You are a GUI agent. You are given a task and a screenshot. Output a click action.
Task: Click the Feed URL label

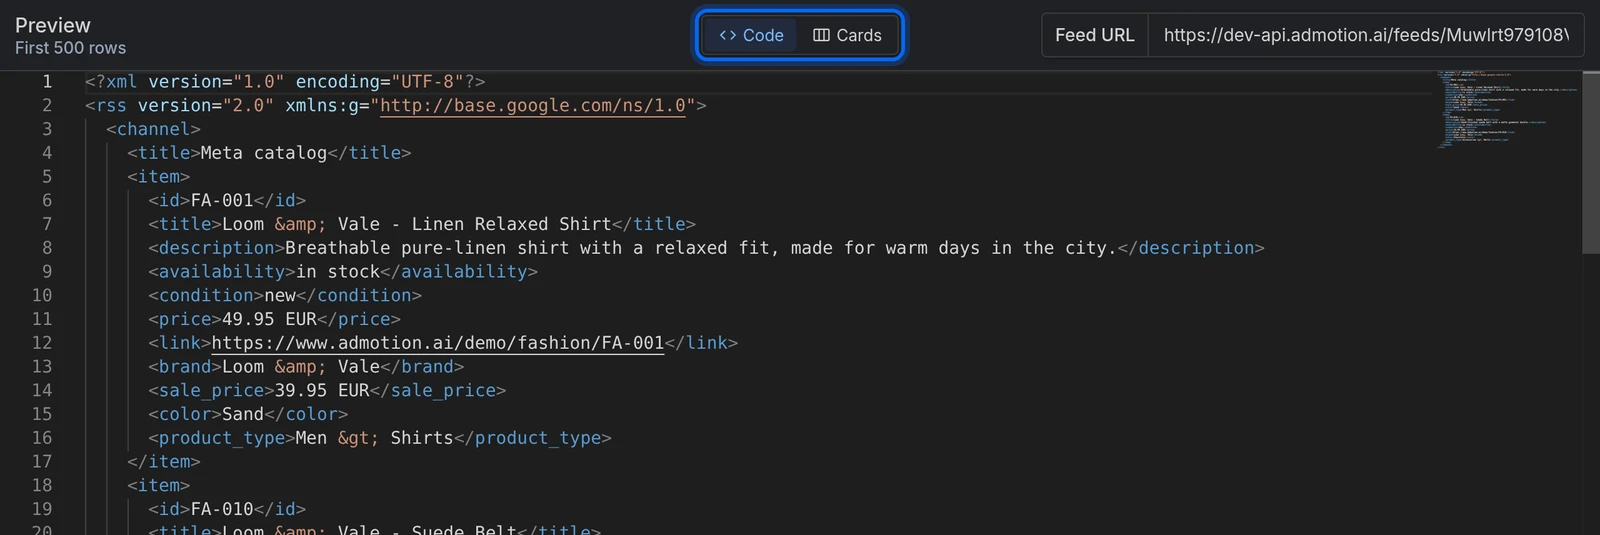(x=1095, y=35)
